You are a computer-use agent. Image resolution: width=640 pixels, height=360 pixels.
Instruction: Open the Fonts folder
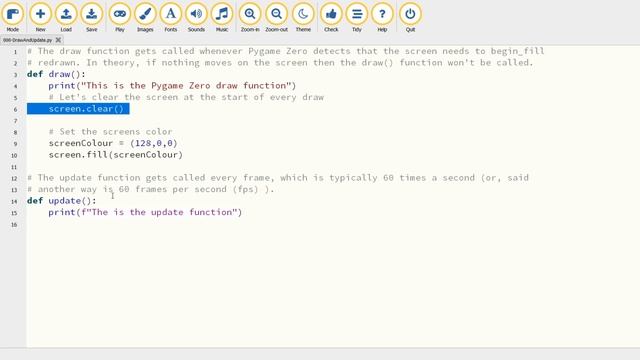click(x=171, y=17)
